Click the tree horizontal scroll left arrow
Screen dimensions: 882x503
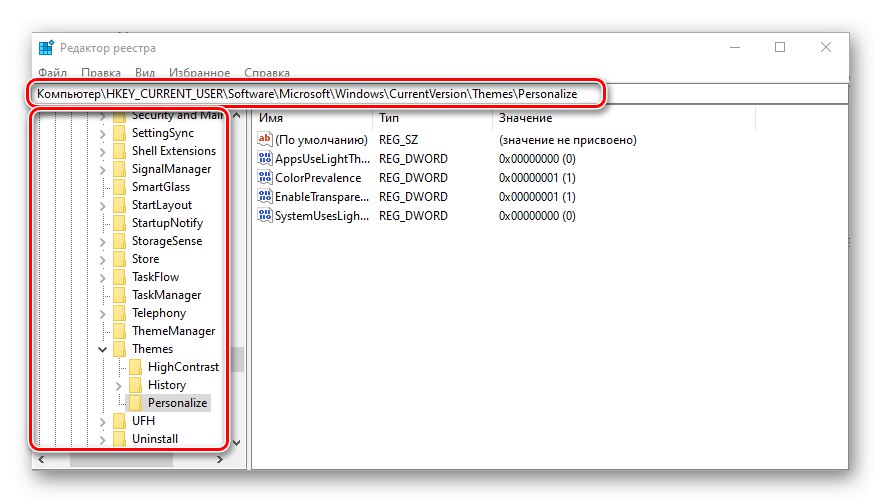pyautogui.click(x=41, y=460)
